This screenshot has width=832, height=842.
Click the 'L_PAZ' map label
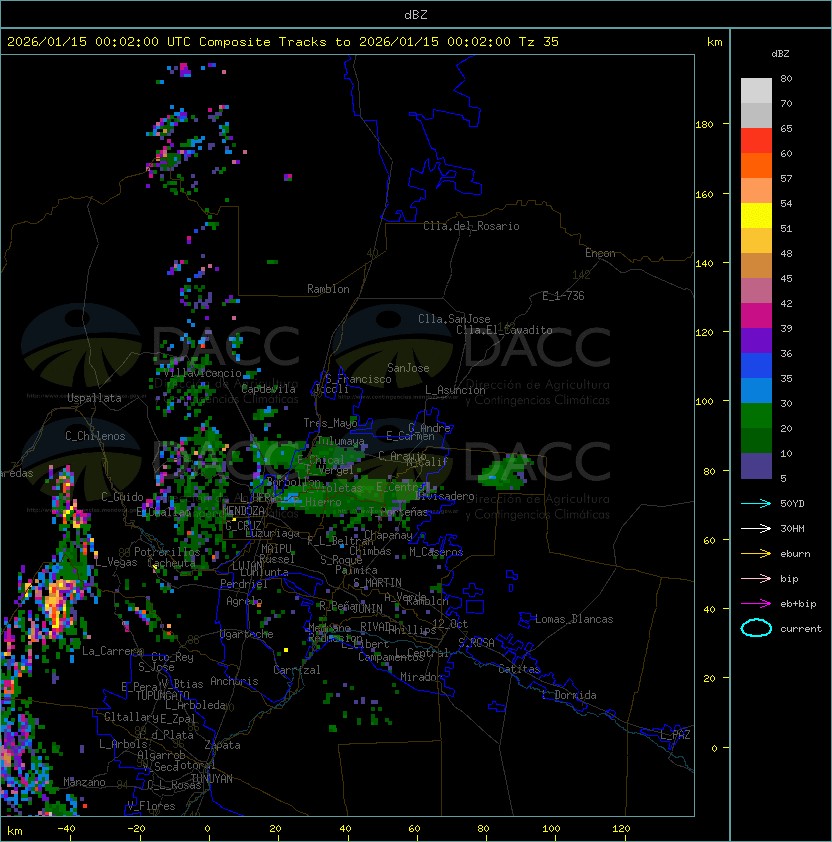(675, 735)
